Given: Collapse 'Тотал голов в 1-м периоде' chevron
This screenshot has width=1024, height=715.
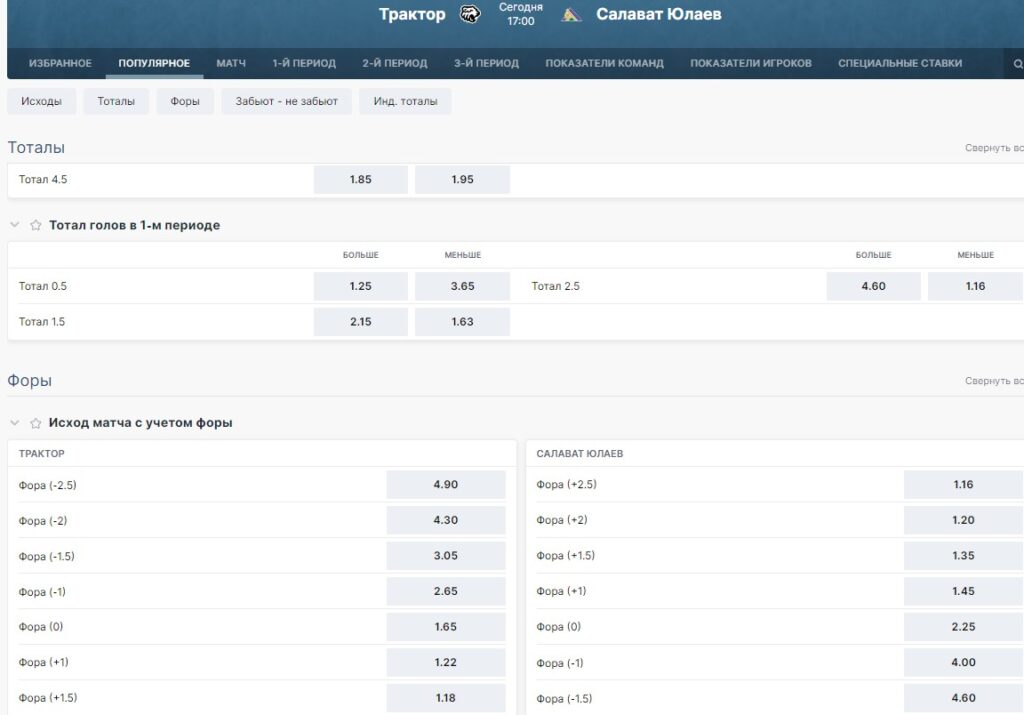Looking at the screenshot, I should click(14, 225).
